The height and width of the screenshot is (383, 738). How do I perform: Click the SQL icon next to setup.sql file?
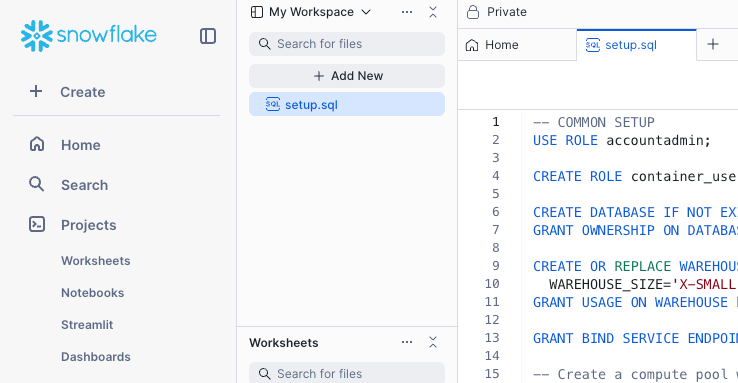[x=273, y=104]
